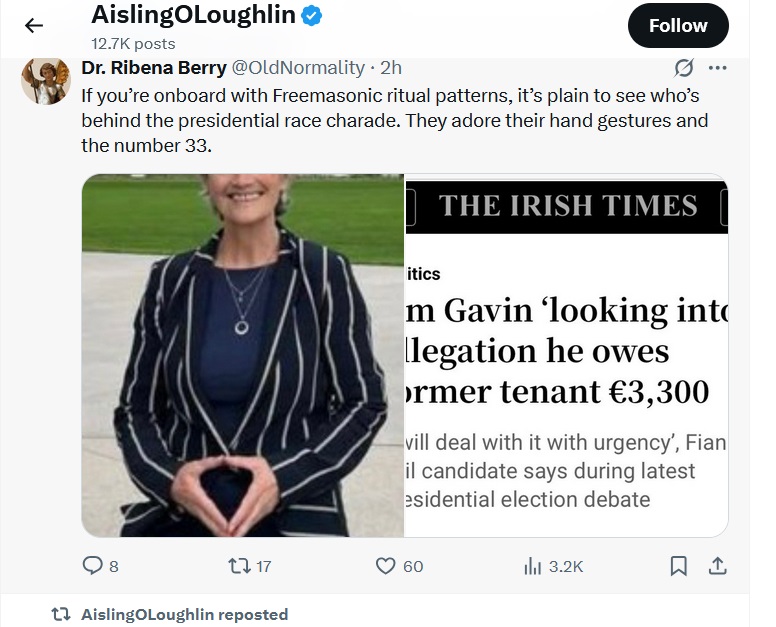Click the Grok icon on the post

pos(684,68)
